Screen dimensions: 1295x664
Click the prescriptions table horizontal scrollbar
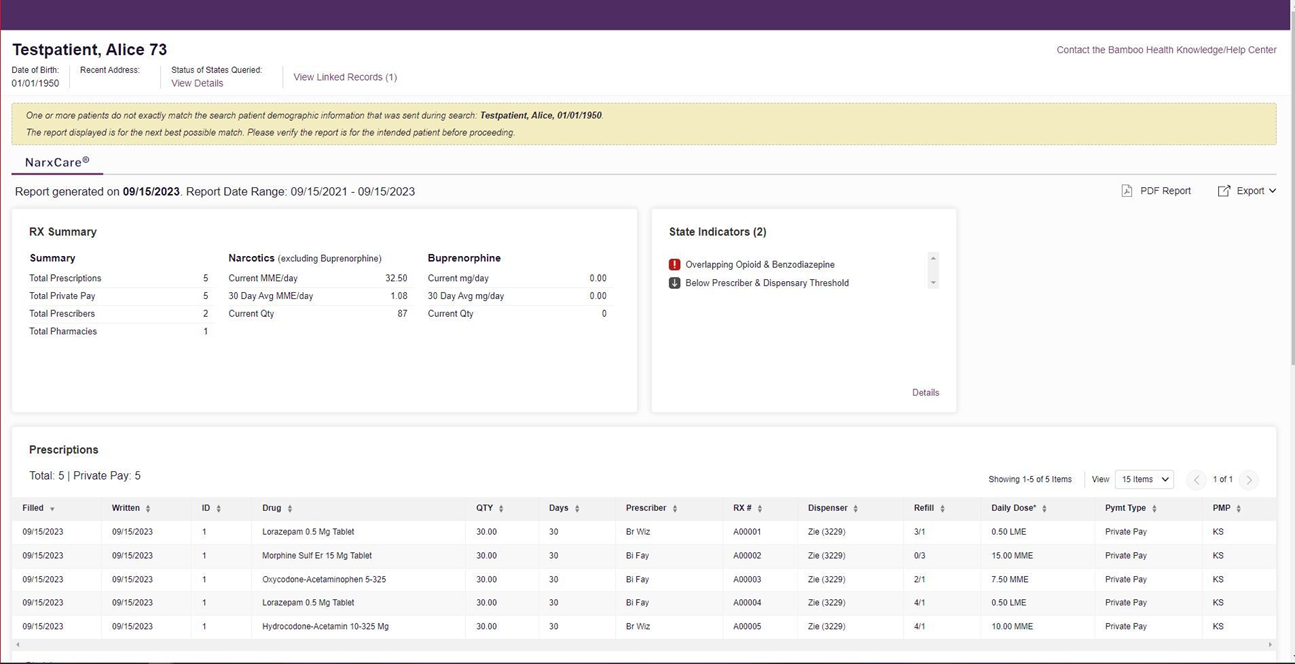[x=640, y=645]
